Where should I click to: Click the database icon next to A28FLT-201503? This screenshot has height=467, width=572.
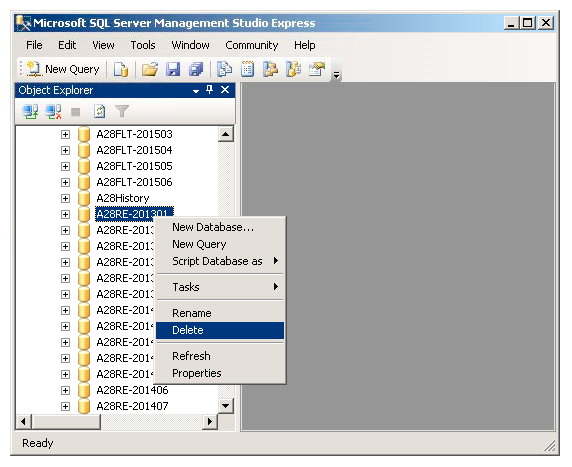point(84,134)
